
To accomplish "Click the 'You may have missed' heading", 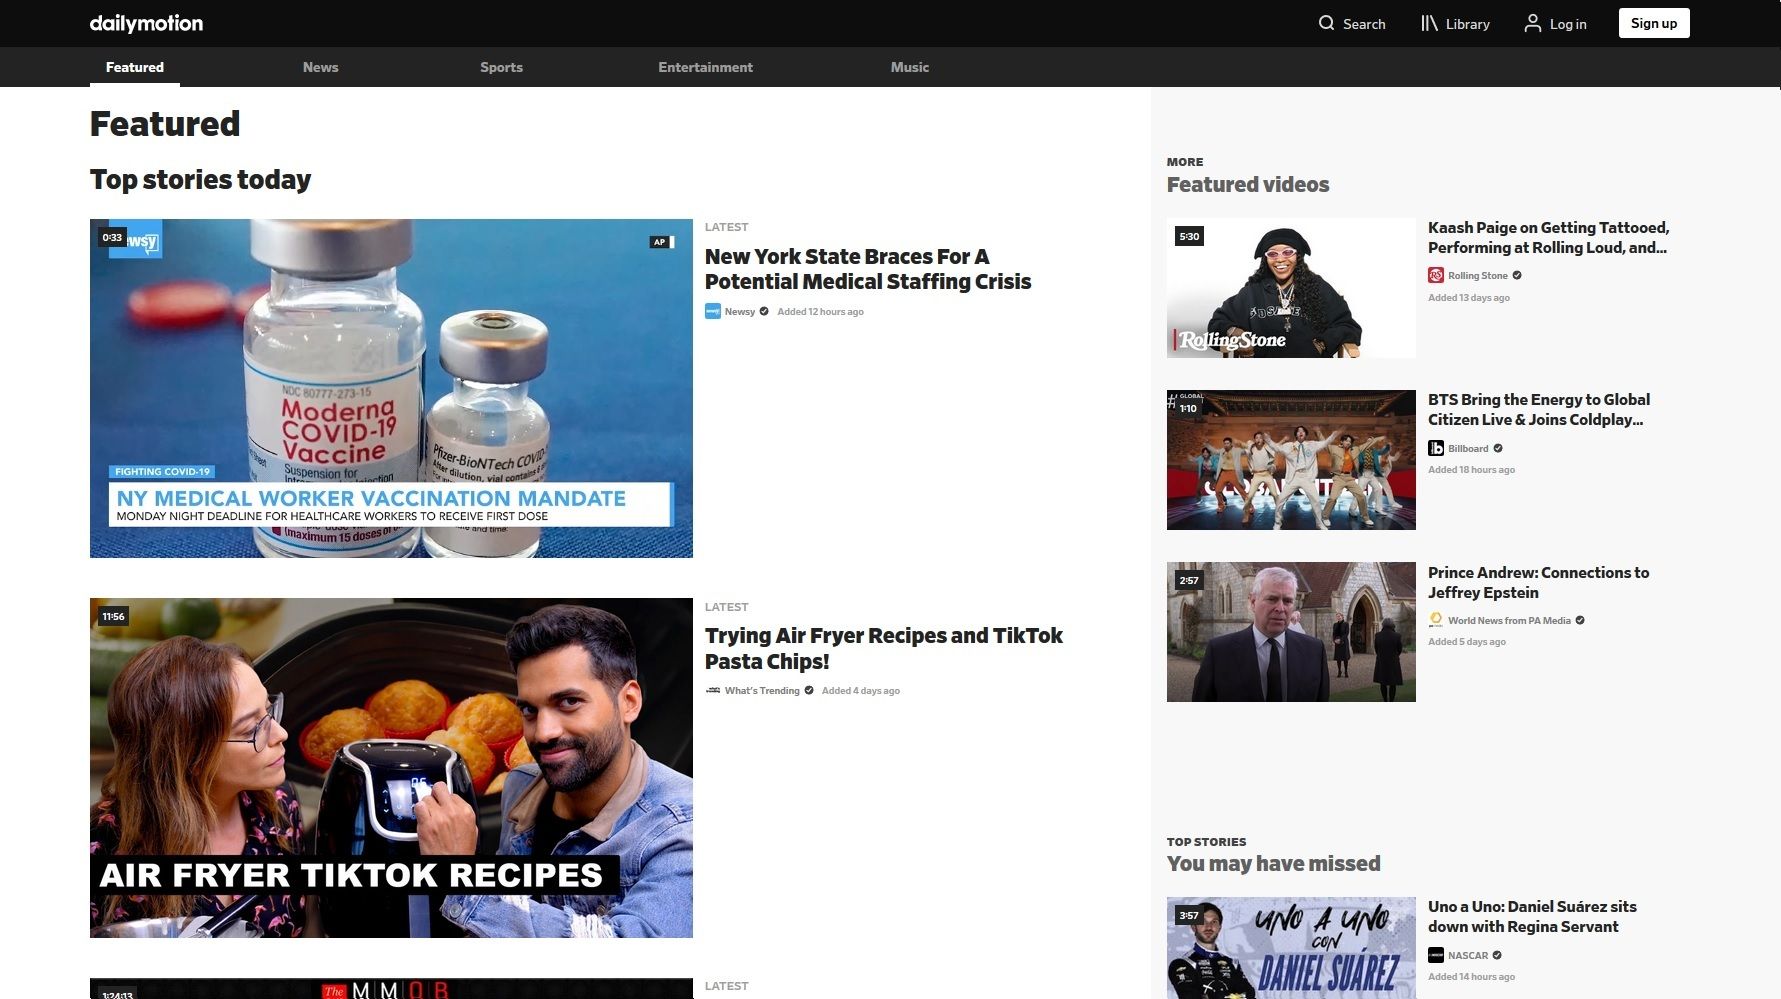I will click(x=1273, y=863).
